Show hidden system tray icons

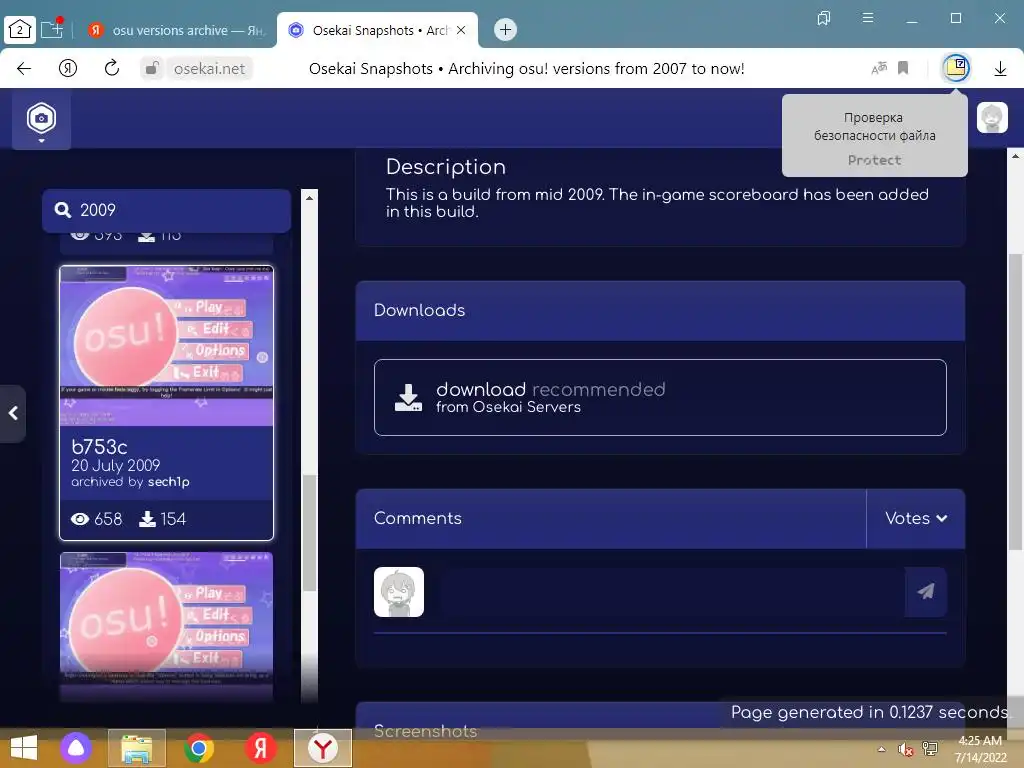882,749
